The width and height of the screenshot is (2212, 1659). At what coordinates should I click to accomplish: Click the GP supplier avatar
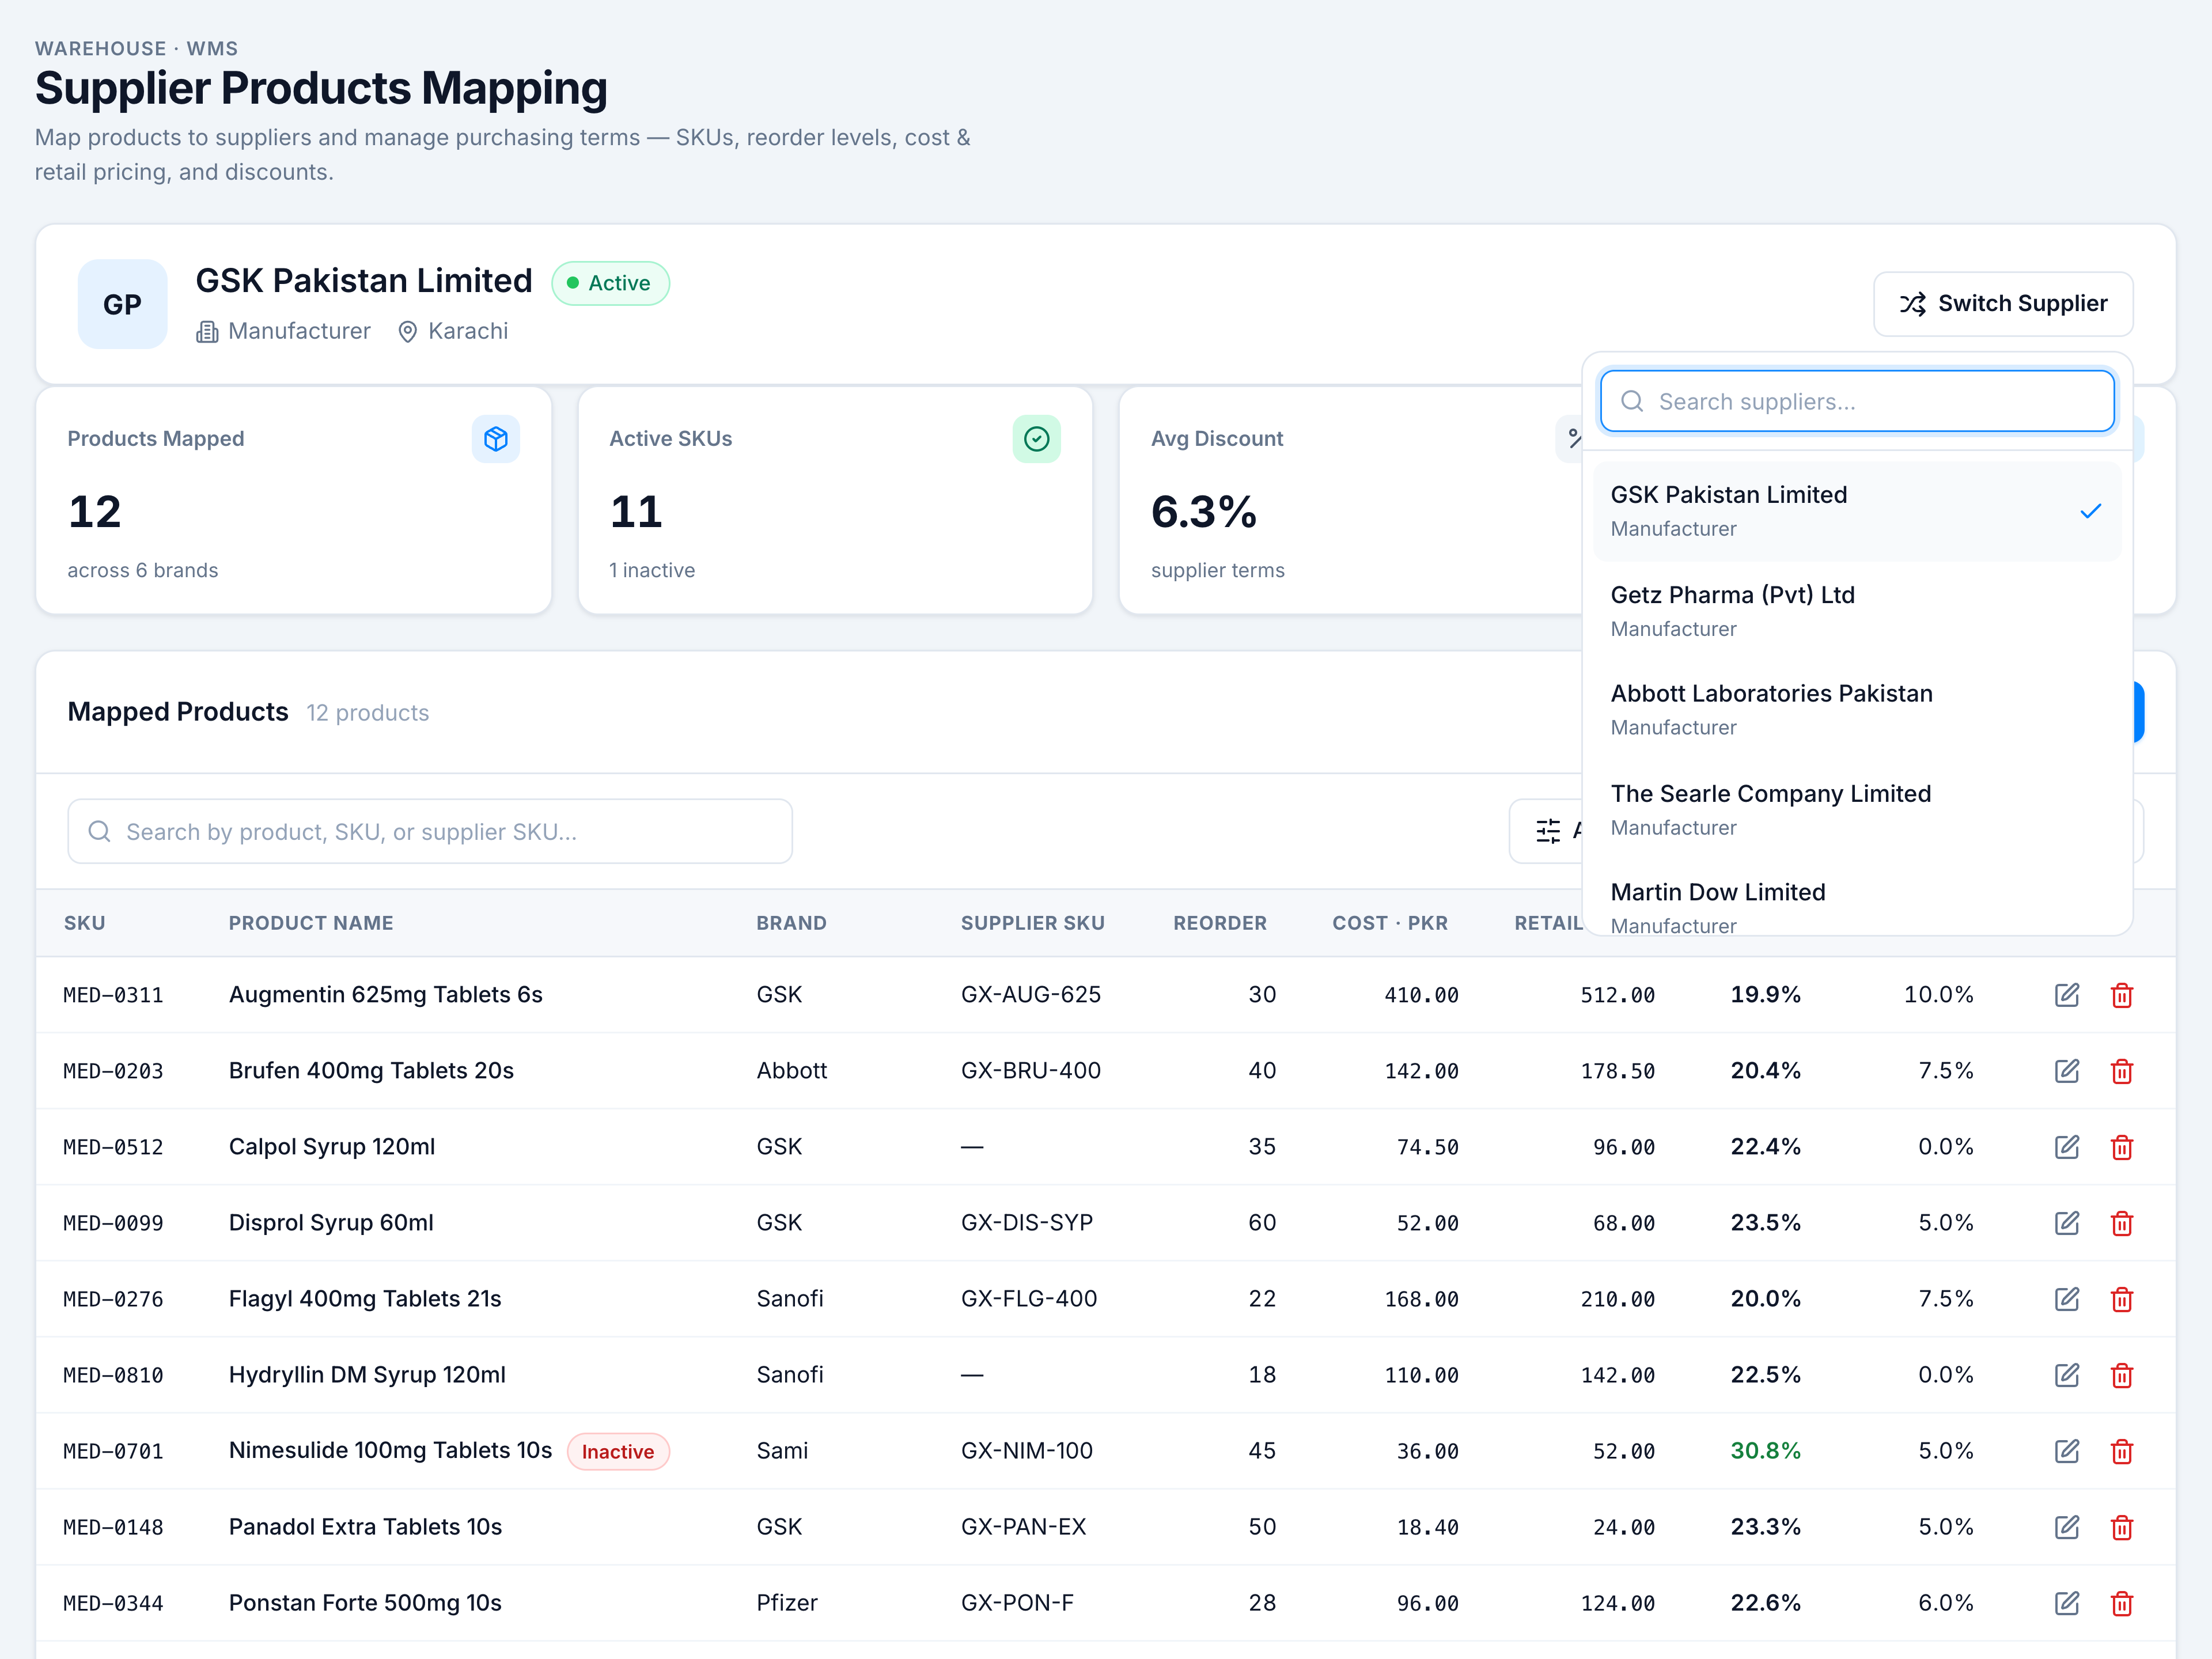[123, 304]
